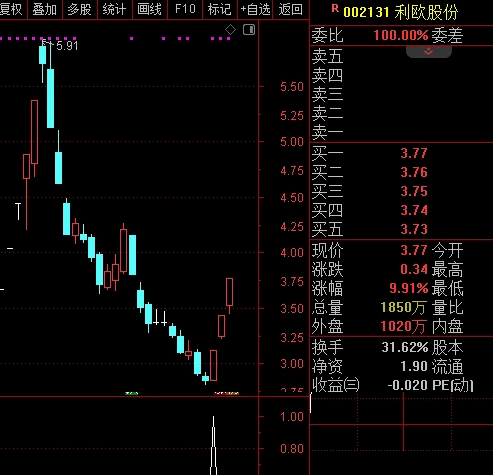Click the tall white volume bar
493x475 pixels.
tap(214, 445)
